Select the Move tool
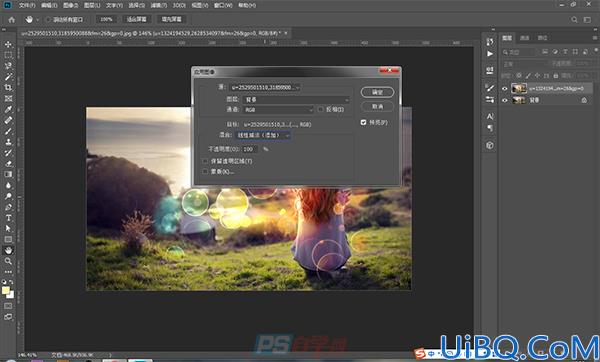 pos(8,44)
